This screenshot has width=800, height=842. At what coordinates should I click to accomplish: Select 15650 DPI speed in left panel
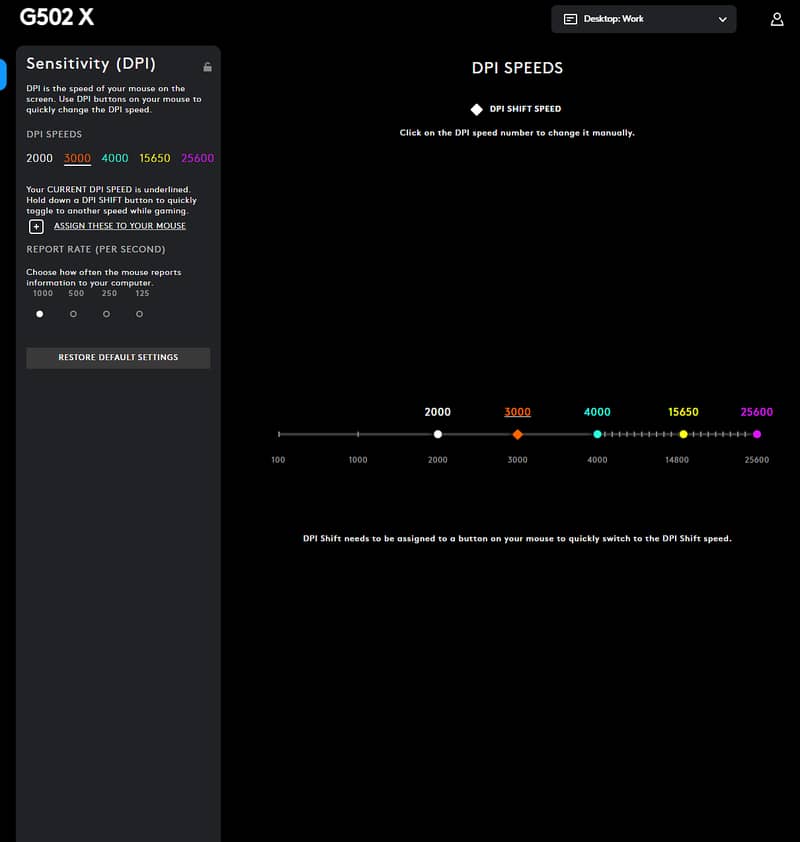pyautogui.click(x=155, y=158)
